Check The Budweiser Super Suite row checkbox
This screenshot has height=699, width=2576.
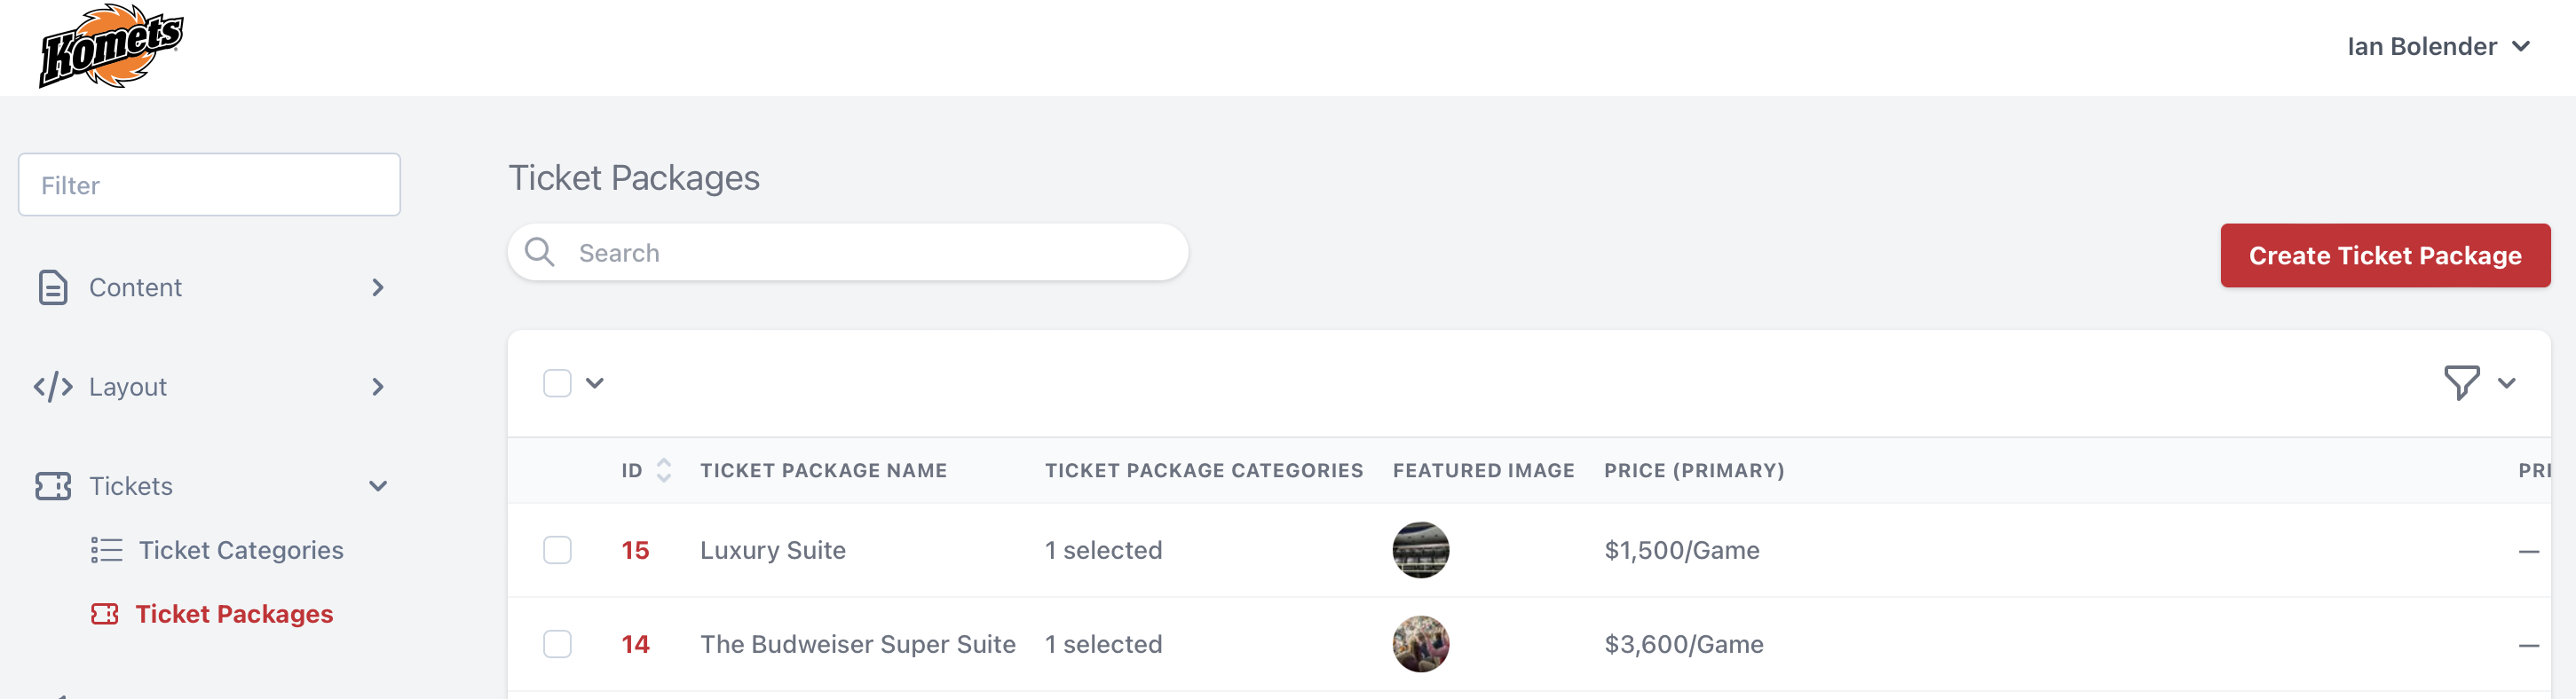tap(557, 644)
